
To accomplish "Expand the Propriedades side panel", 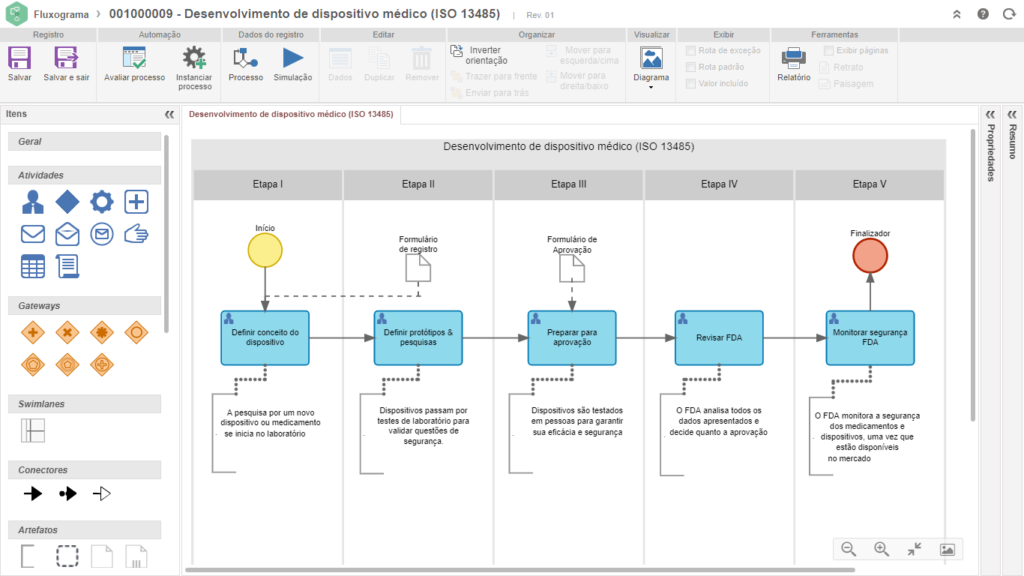I will pyautogui.click(x=990, y=114).
